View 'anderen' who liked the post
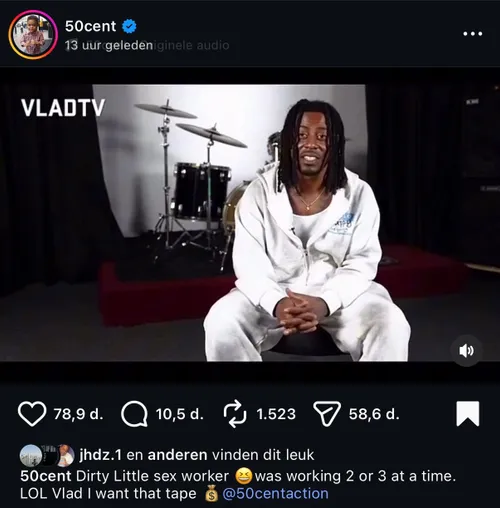Screen dimensions: 500x508 (x=177, y=455)
